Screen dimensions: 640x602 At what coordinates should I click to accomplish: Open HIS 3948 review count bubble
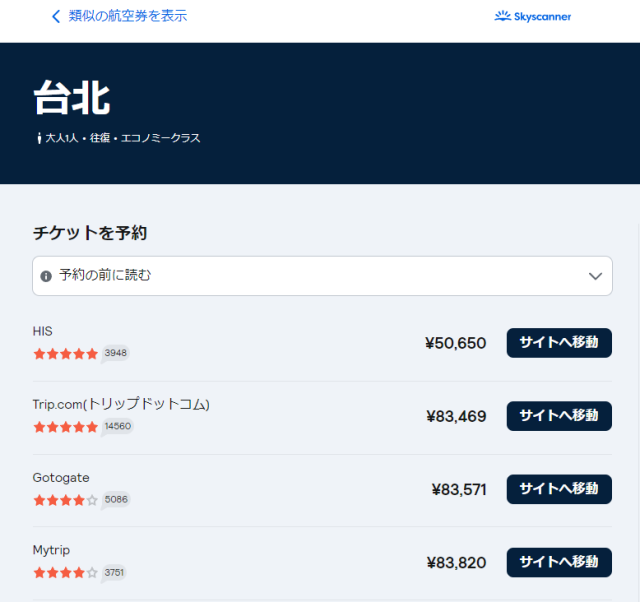pos(115,353)
